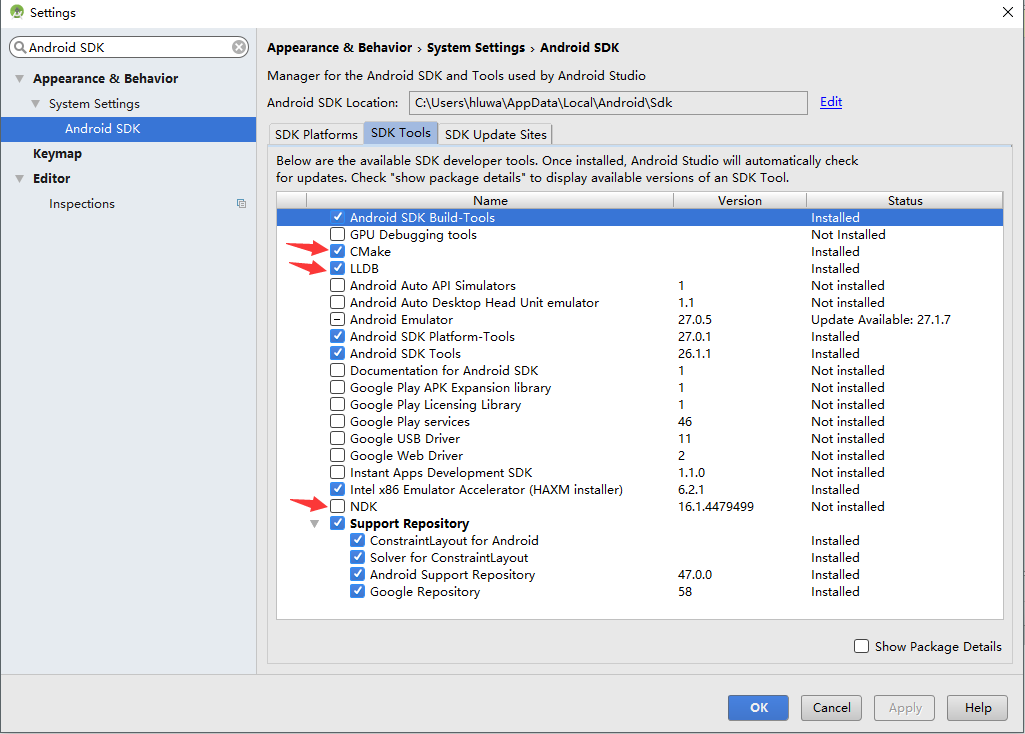
Task: Click the search magnifier icon
Action: point(19,47)
